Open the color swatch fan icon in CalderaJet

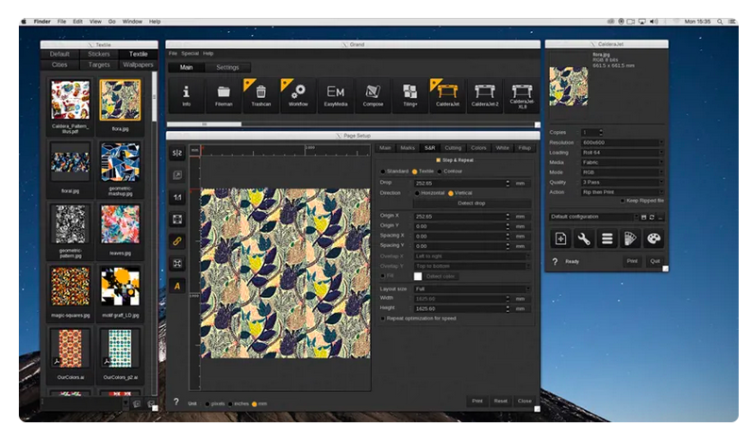point(630,238)
